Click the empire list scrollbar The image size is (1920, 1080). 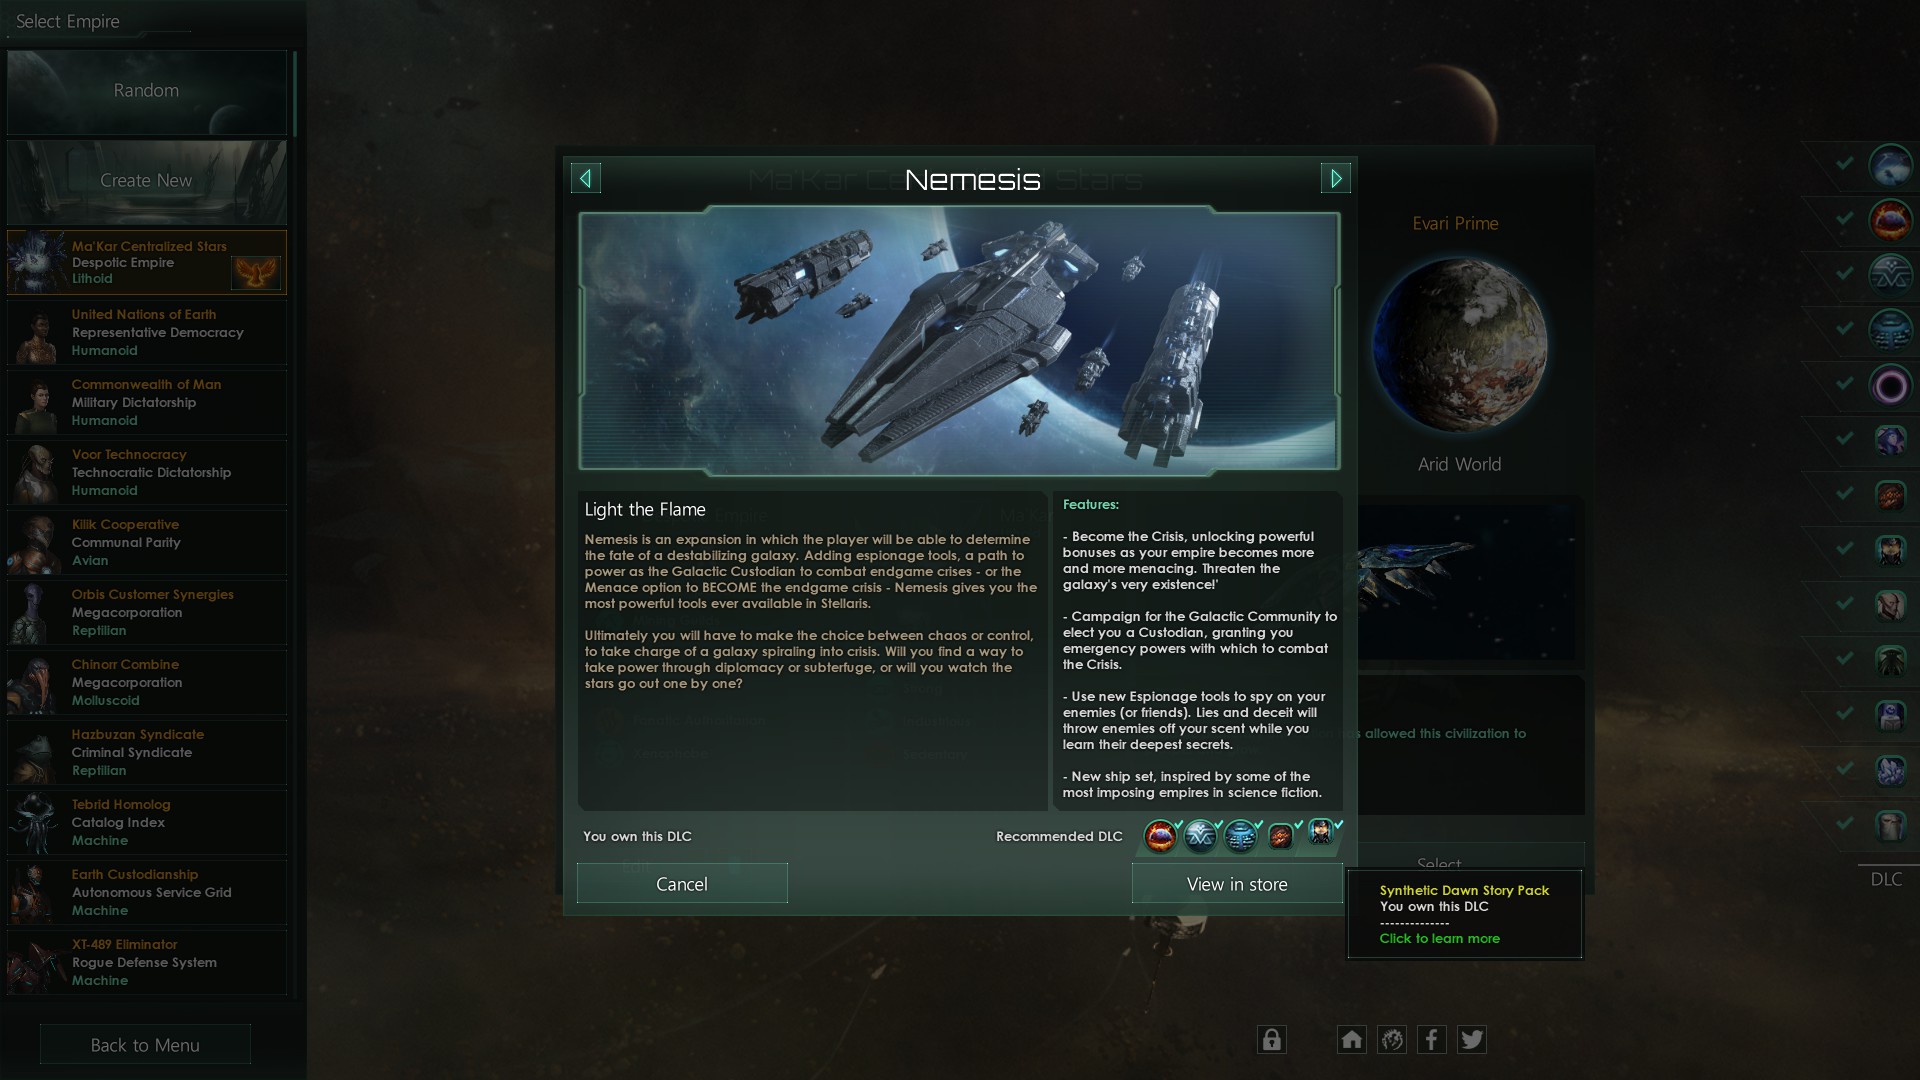[x=295, y=93]
